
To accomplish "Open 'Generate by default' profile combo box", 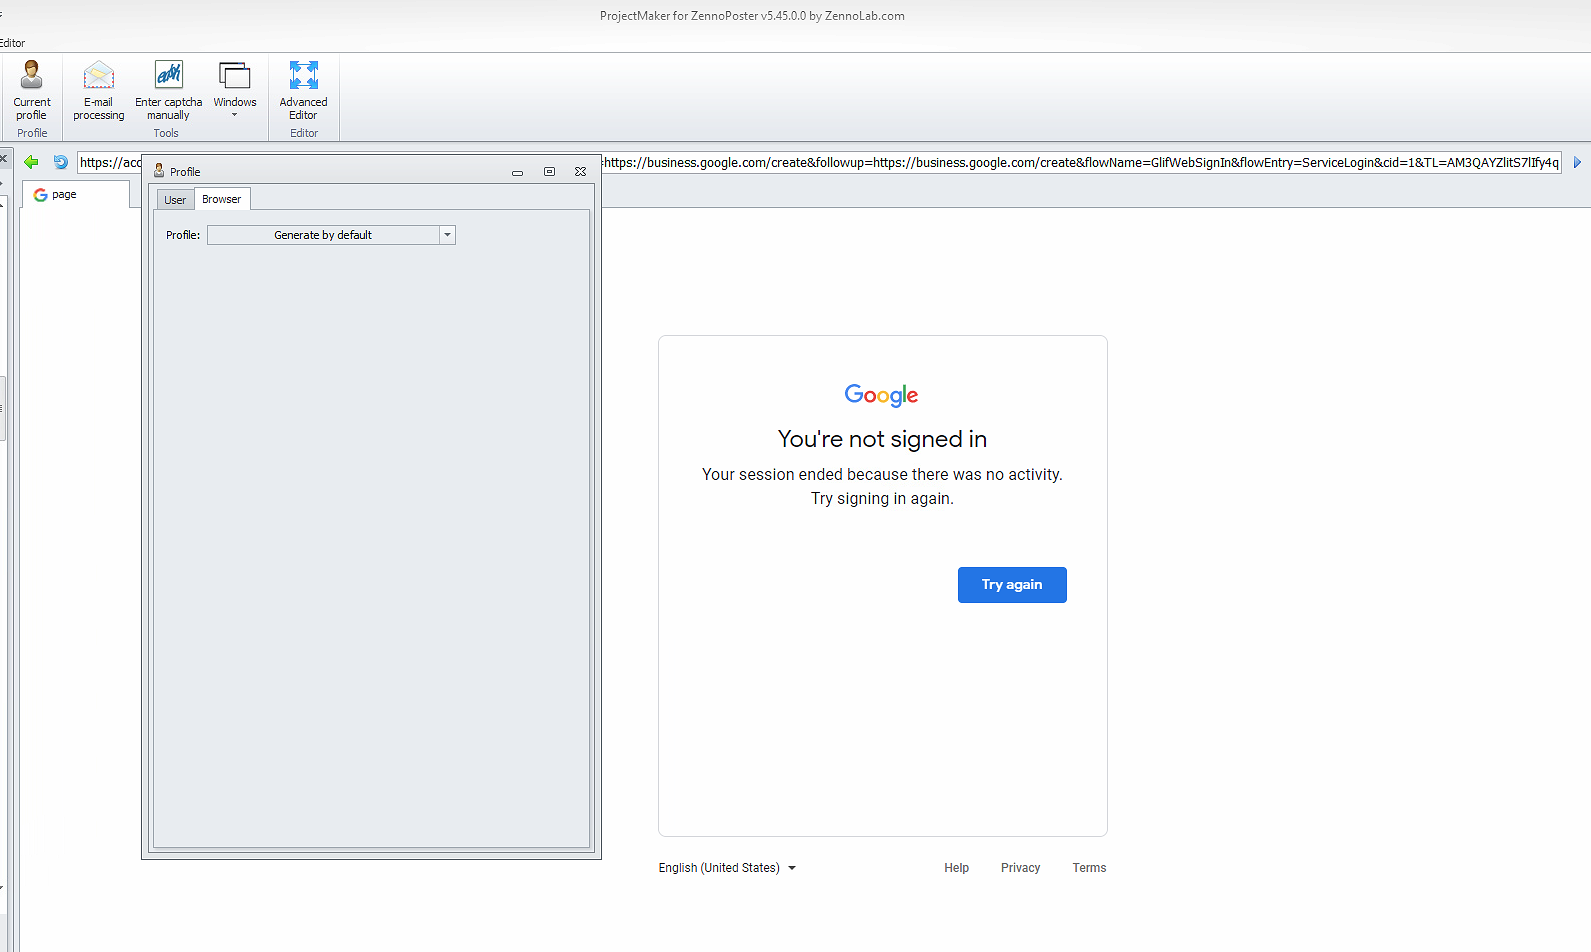I will (x=331, y=235).
